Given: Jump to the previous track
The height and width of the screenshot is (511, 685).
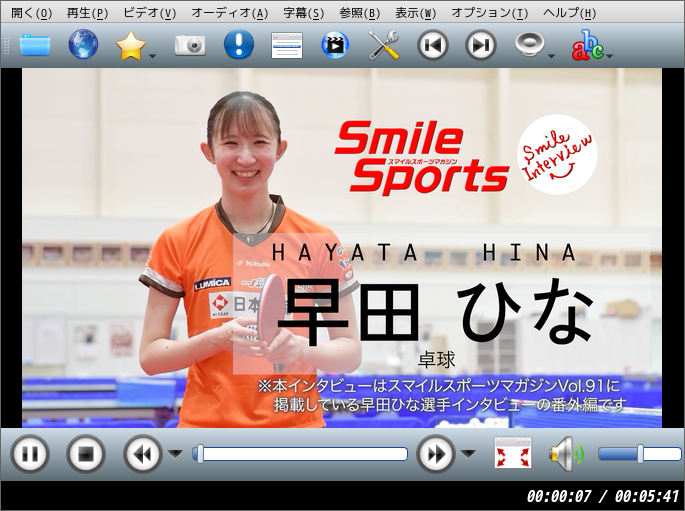Looking at the screenshot, I should 432,45.
